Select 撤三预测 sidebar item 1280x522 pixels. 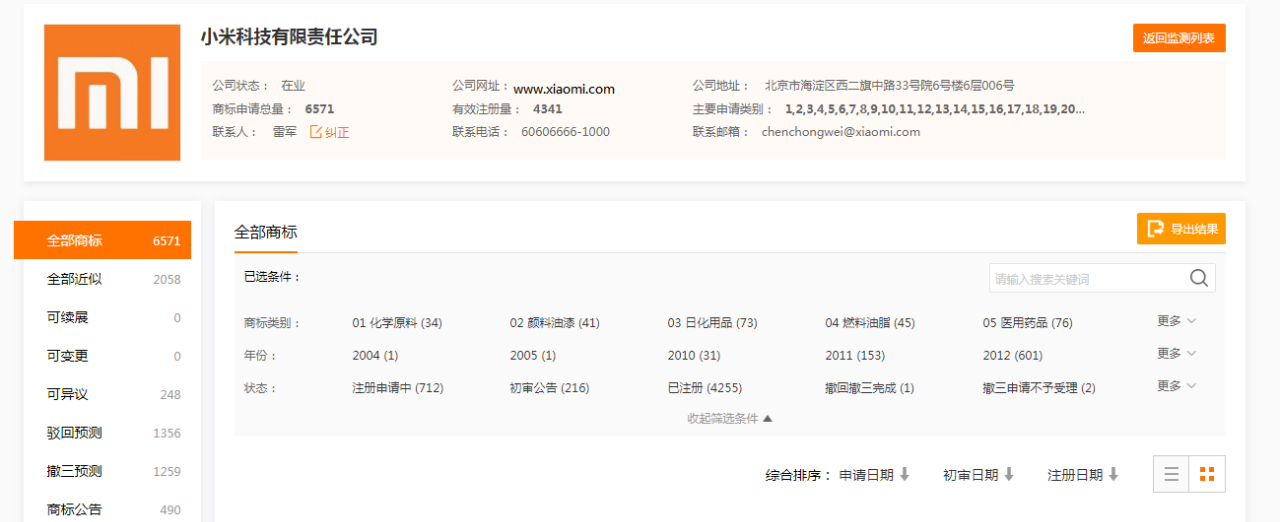tap(112, 471)
